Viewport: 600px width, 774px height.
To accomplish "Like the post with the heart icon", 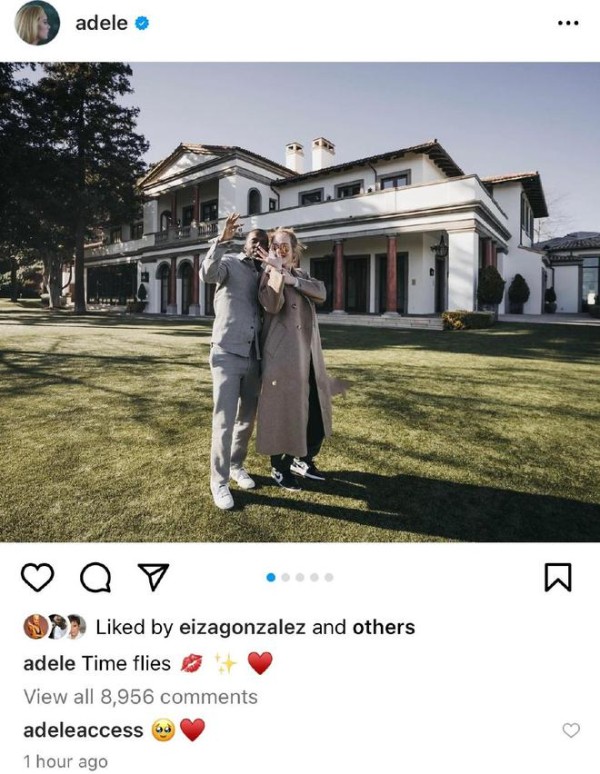I will (x=38, y=577).
